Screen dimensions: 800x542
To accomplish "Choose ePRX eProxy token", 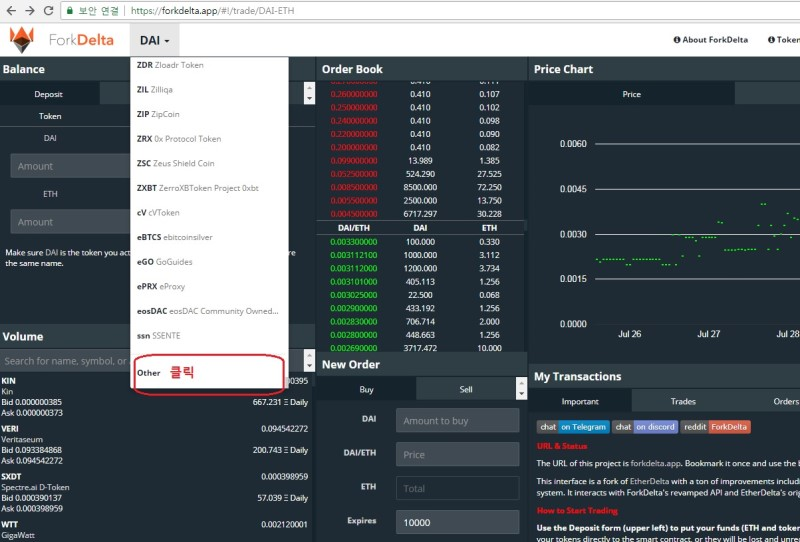I will tap(209, 286).
